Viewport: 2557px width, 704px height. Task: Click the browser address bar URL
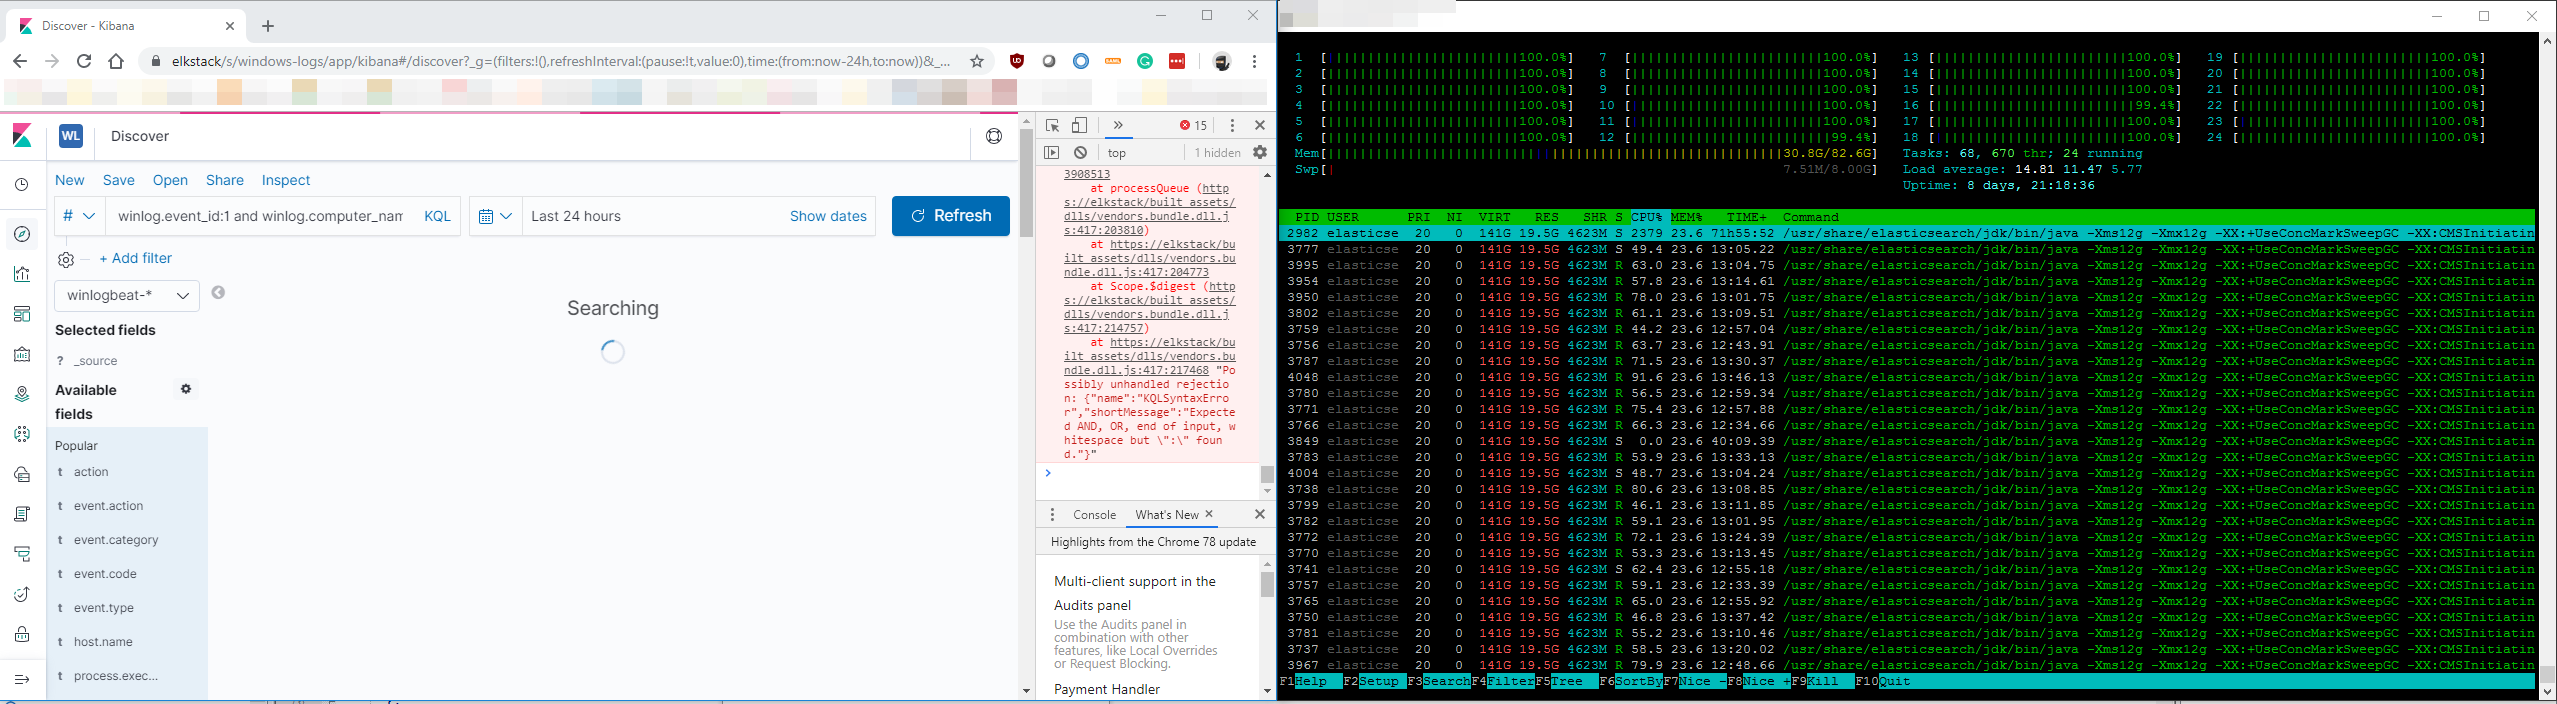point(560,61)
